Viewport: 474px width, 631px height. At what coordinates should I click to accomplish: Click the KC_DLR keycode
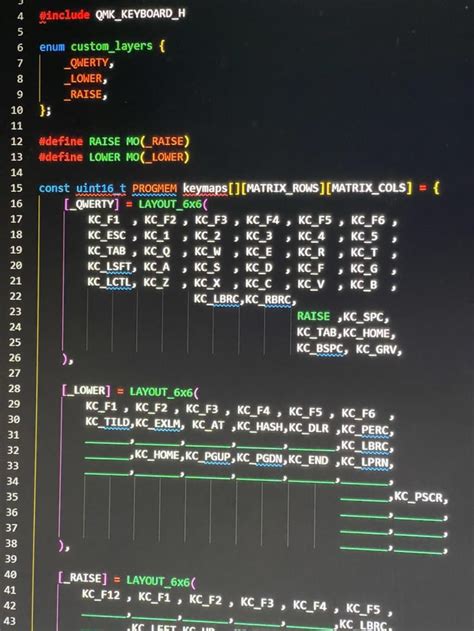pos(309,427)
